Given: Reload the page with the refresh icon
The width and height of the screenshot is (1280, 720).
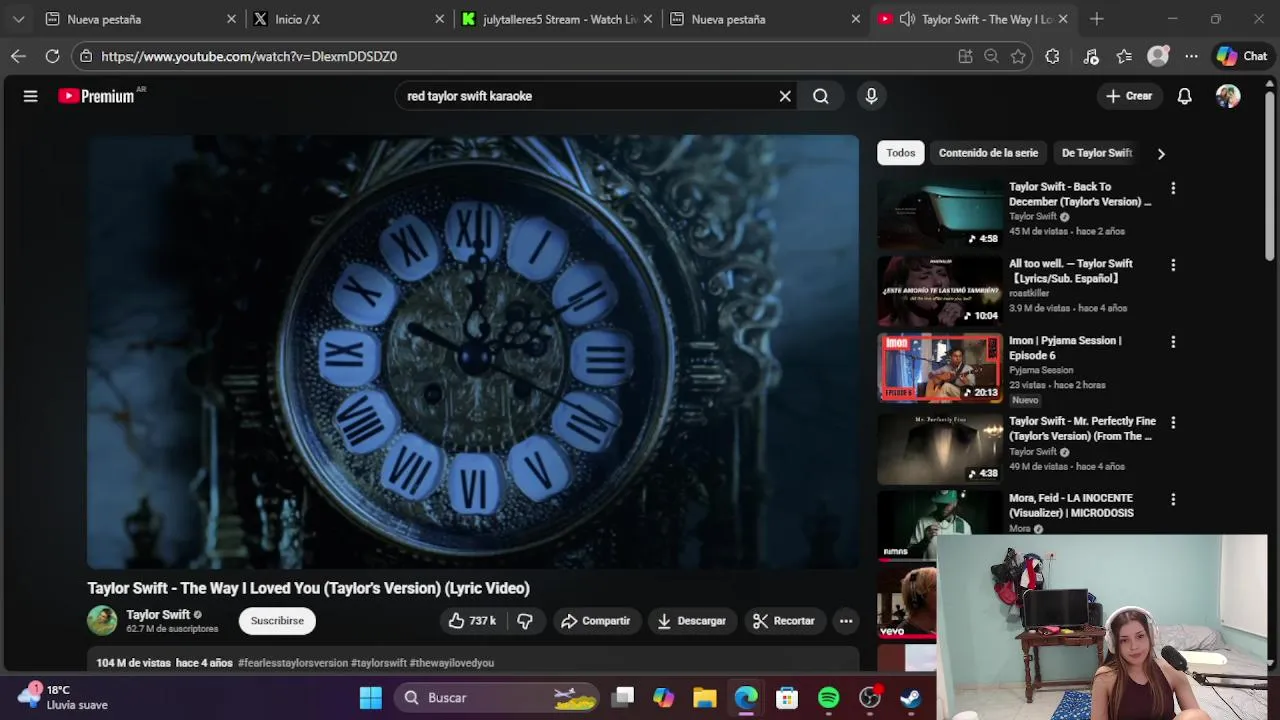Looking at the screenshot, I should click(x=52, y=56).
